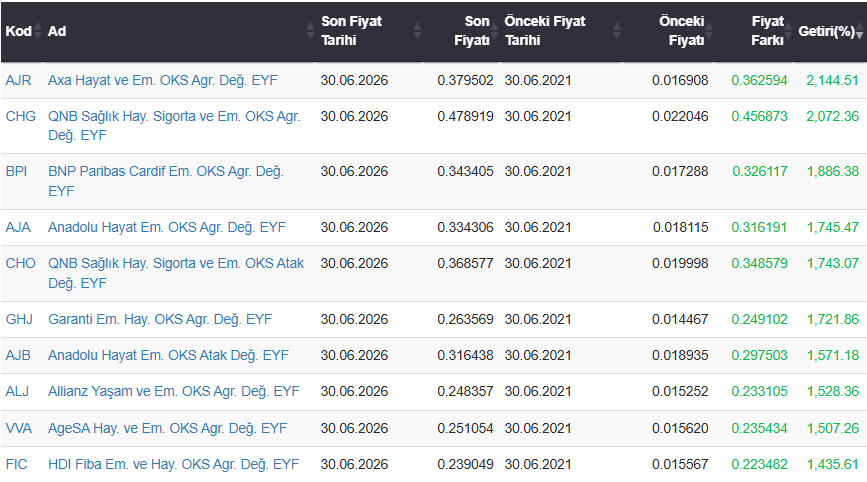Select last price 0.343405
This screenshot has width=867, height=482.
pyautogui.click(x=465, y=171)
